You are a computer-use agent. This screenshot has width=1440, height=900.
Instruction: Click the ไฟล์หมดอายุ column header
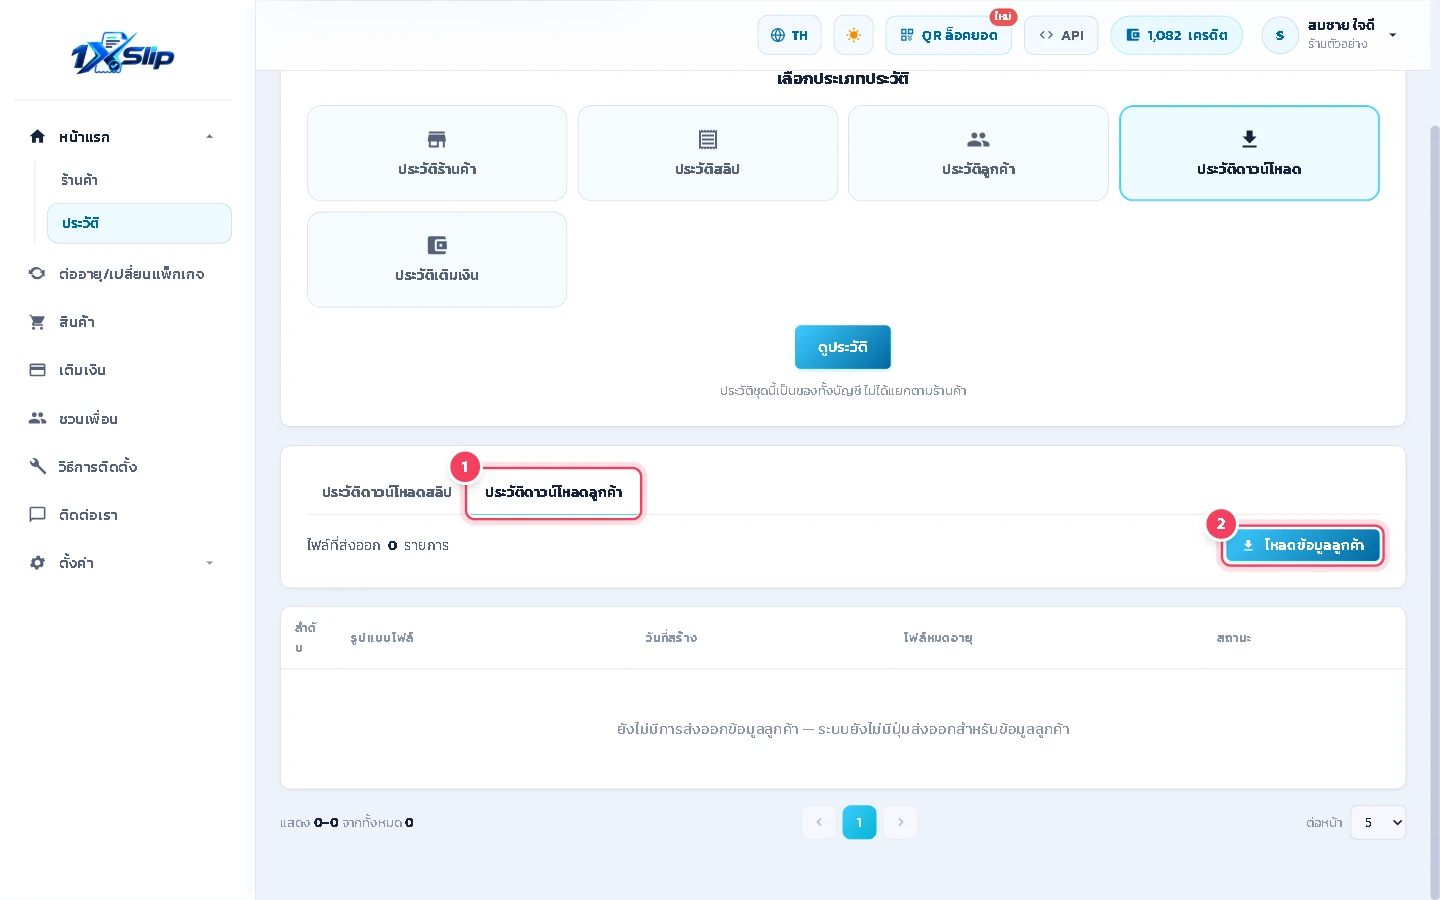coord(938,638)
